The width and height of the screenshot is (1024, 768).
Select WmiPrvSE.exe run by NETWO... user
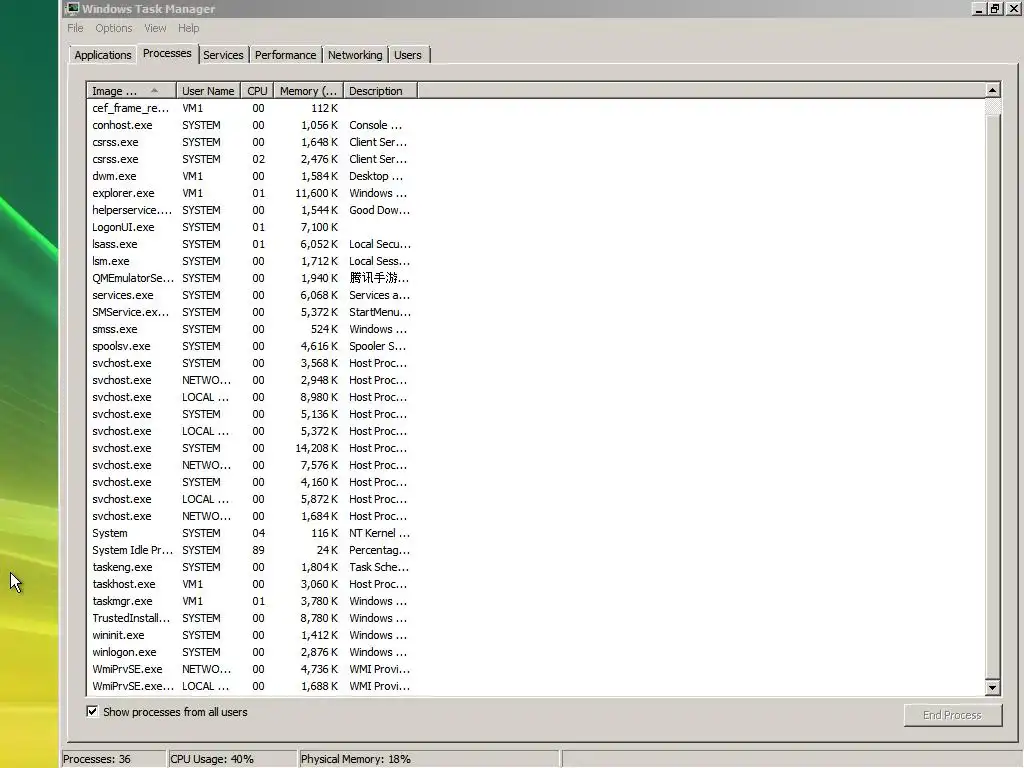pos(251,669)
